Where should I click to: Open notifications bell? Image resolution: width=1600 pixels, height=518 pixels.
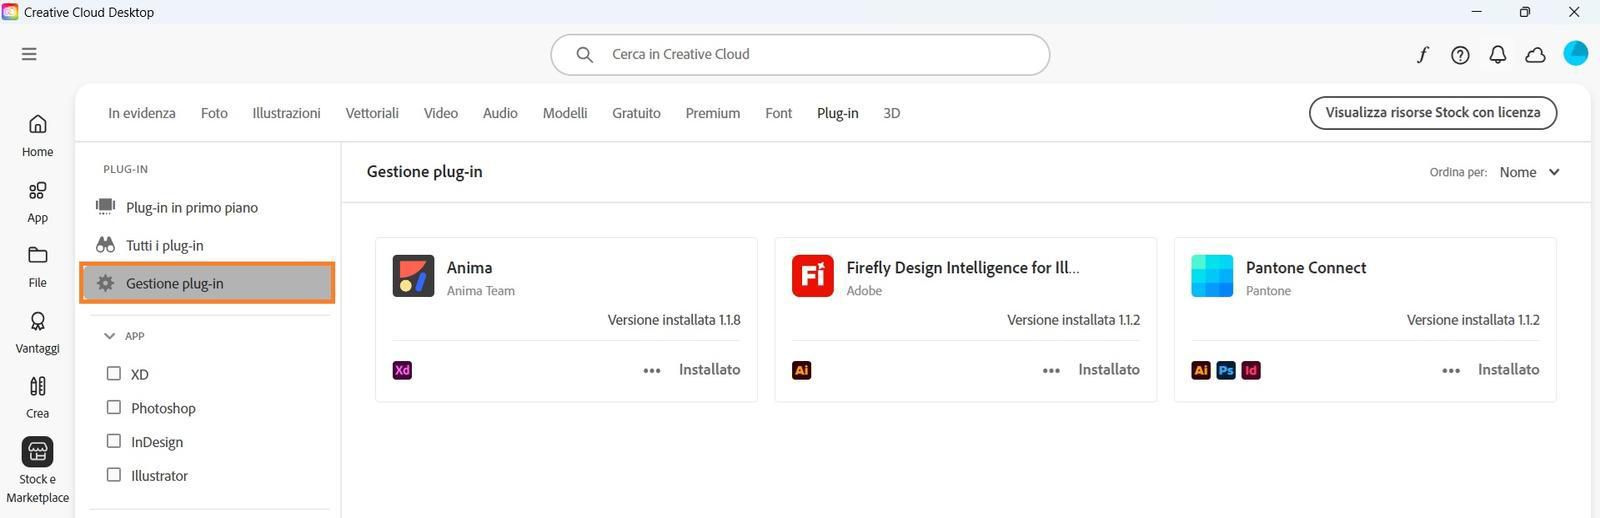point(1497,55)
